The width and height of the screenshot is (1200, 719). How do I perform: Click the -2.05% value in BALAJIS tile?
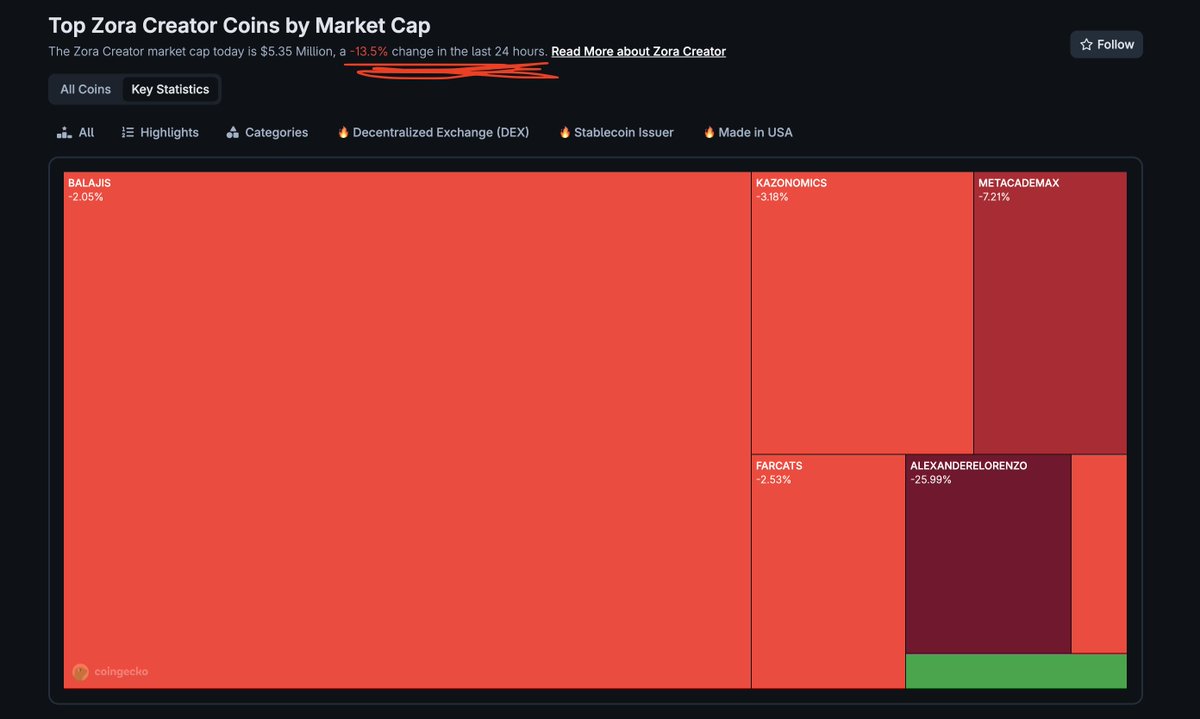85,197
